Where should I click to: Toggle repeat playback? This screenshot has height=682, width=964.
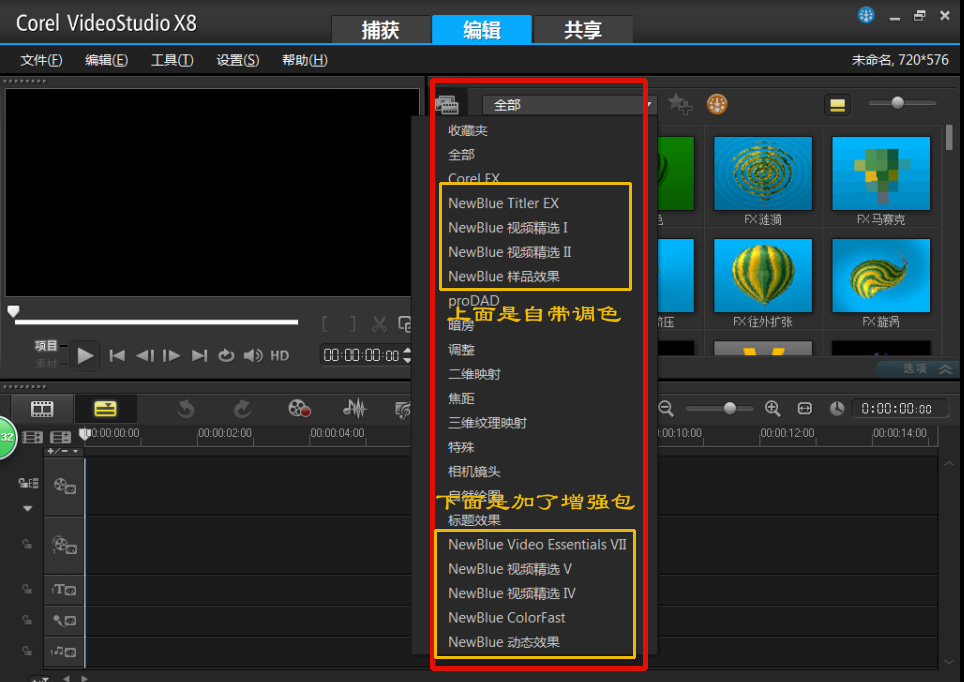click(x=226, y=355)
